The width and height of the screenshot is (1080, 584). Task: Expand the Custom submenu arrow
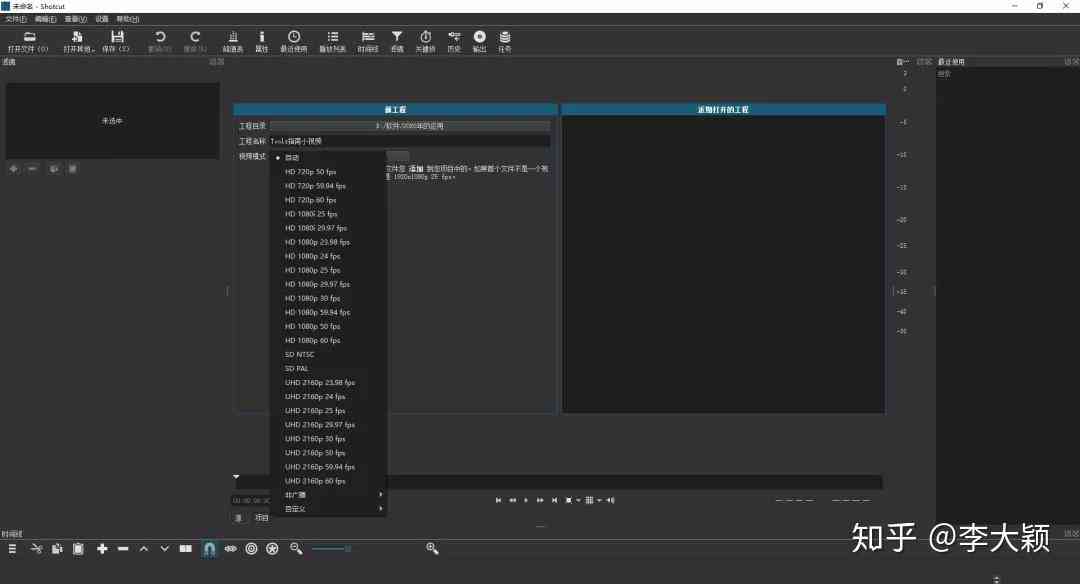[381, 509]
